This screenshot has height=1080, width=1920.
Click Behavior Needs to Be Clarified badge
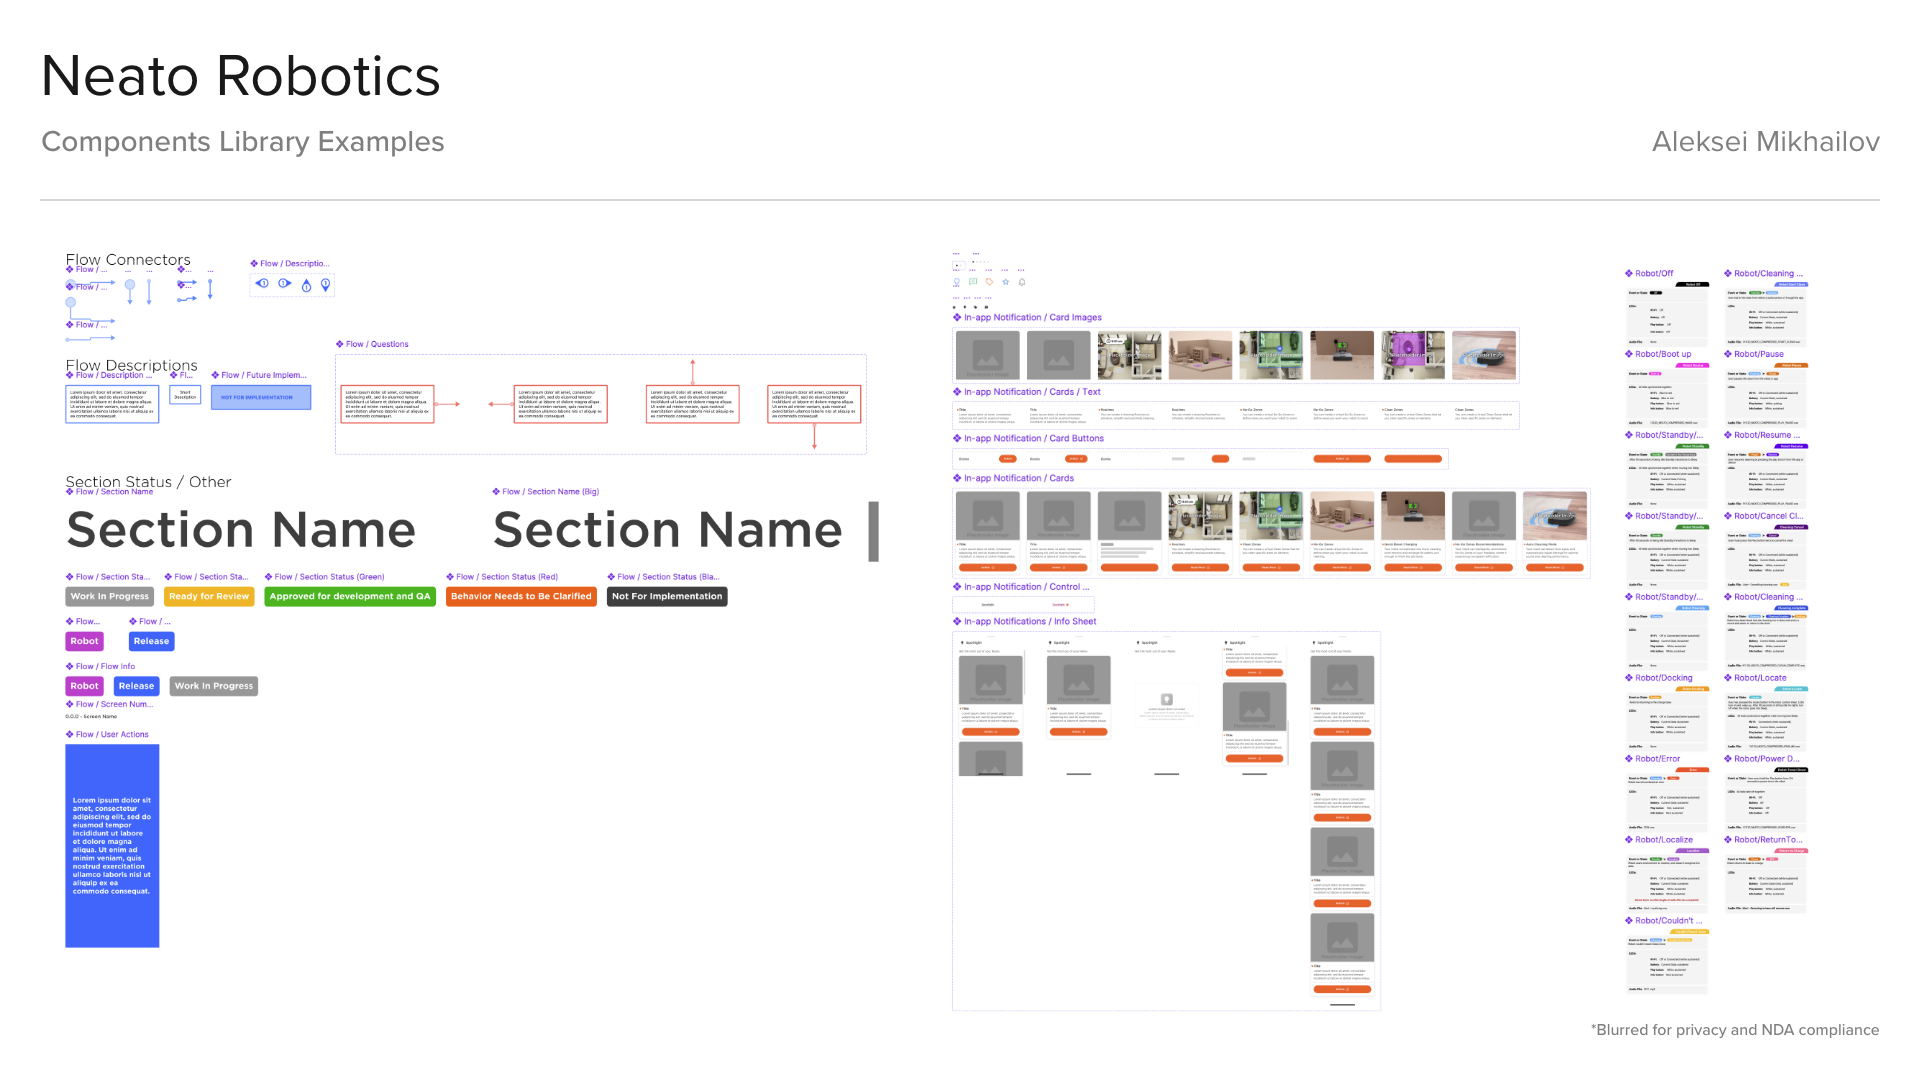coord(521,596)
